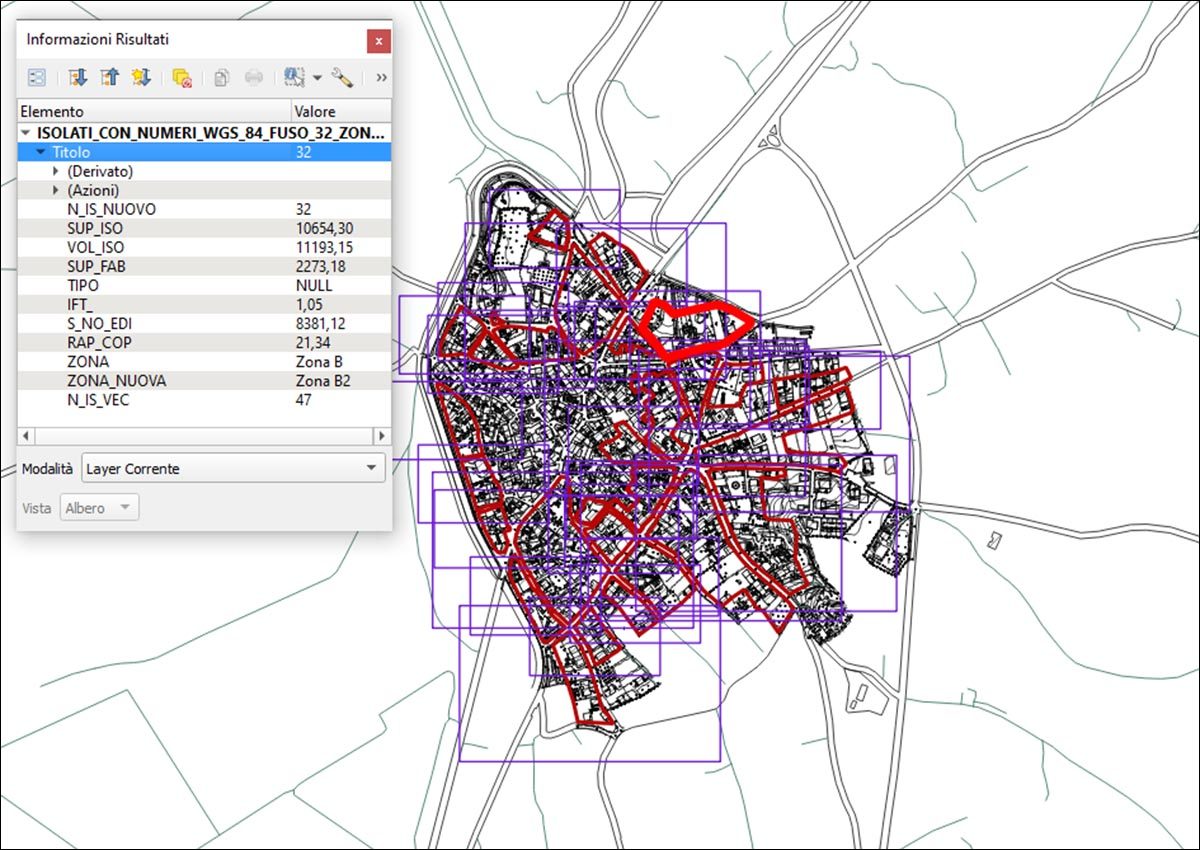The width and height of the screenshot is (1200, 850).
Task: Select the identify features selection tool
Action: [x=294, y=77]
